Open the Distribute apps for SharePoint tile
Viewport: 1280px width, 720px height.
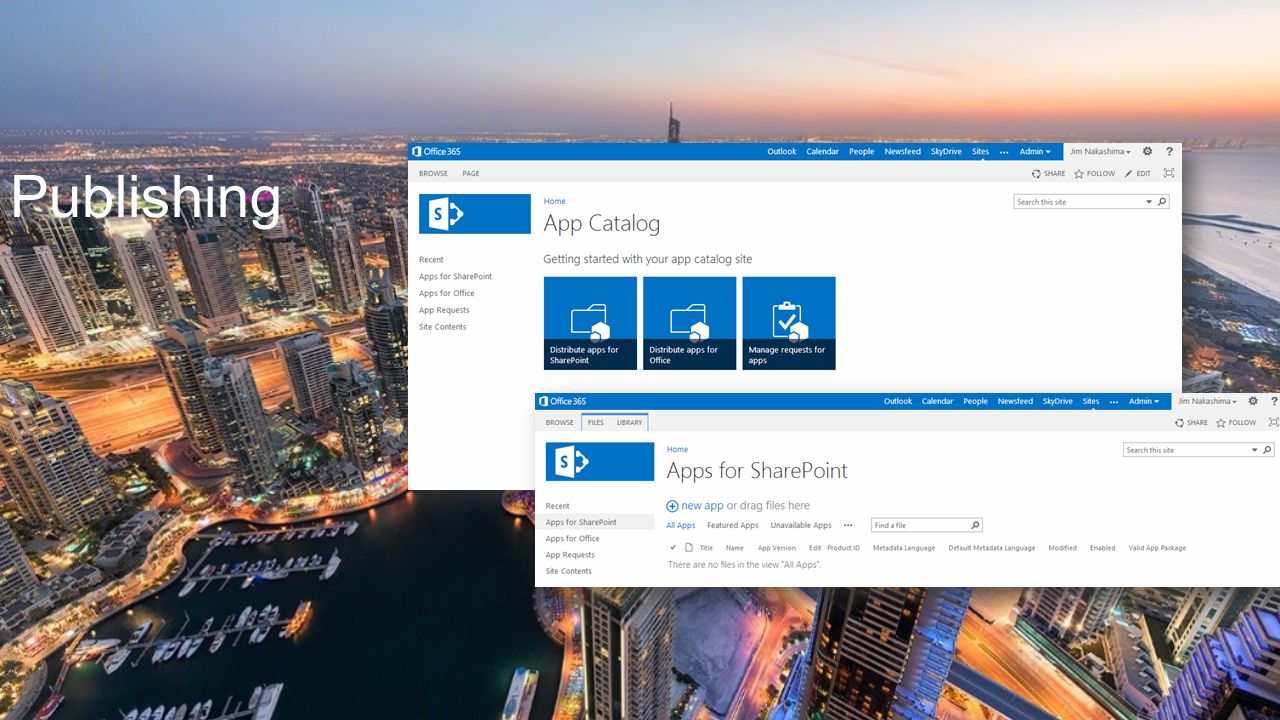(x=590, y=323)
